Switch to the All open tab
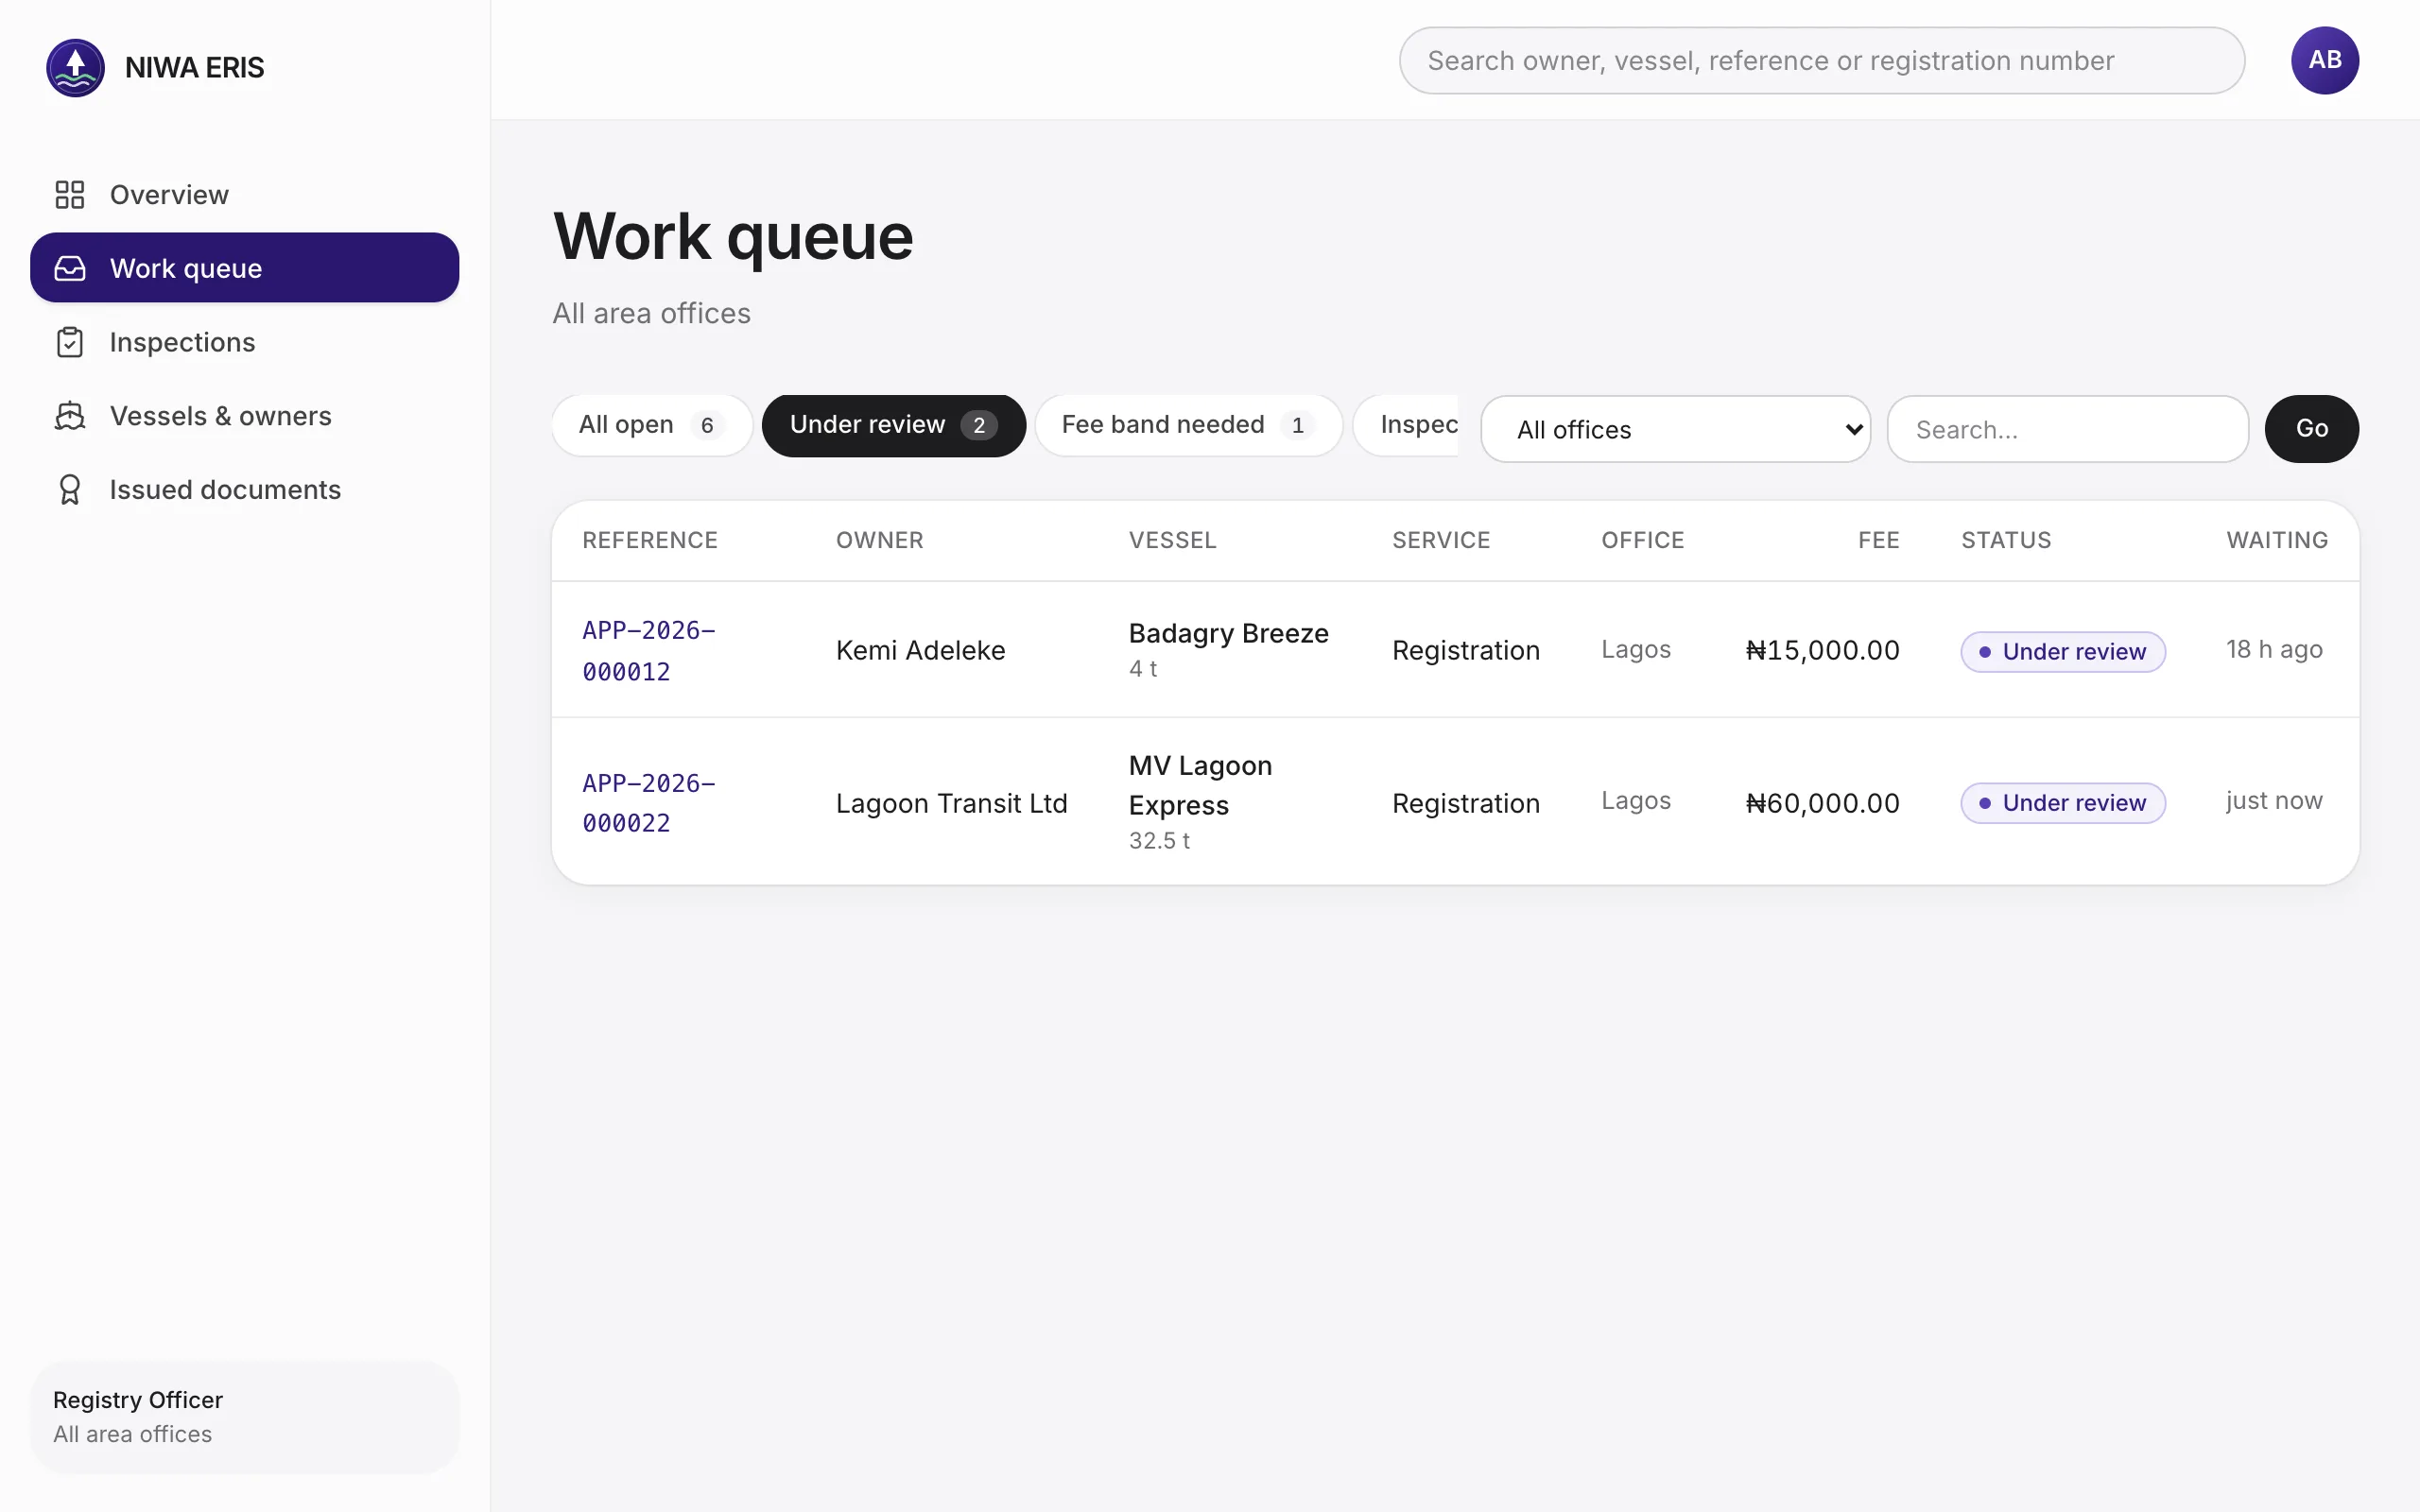The image size is (2420, 1512). point(651,425)
